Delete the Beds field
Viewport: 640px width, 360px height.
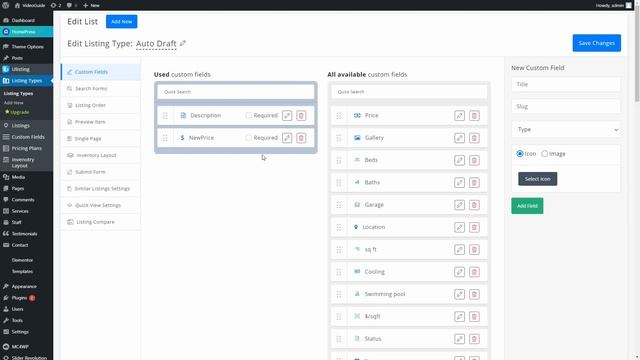click(474, 160)
